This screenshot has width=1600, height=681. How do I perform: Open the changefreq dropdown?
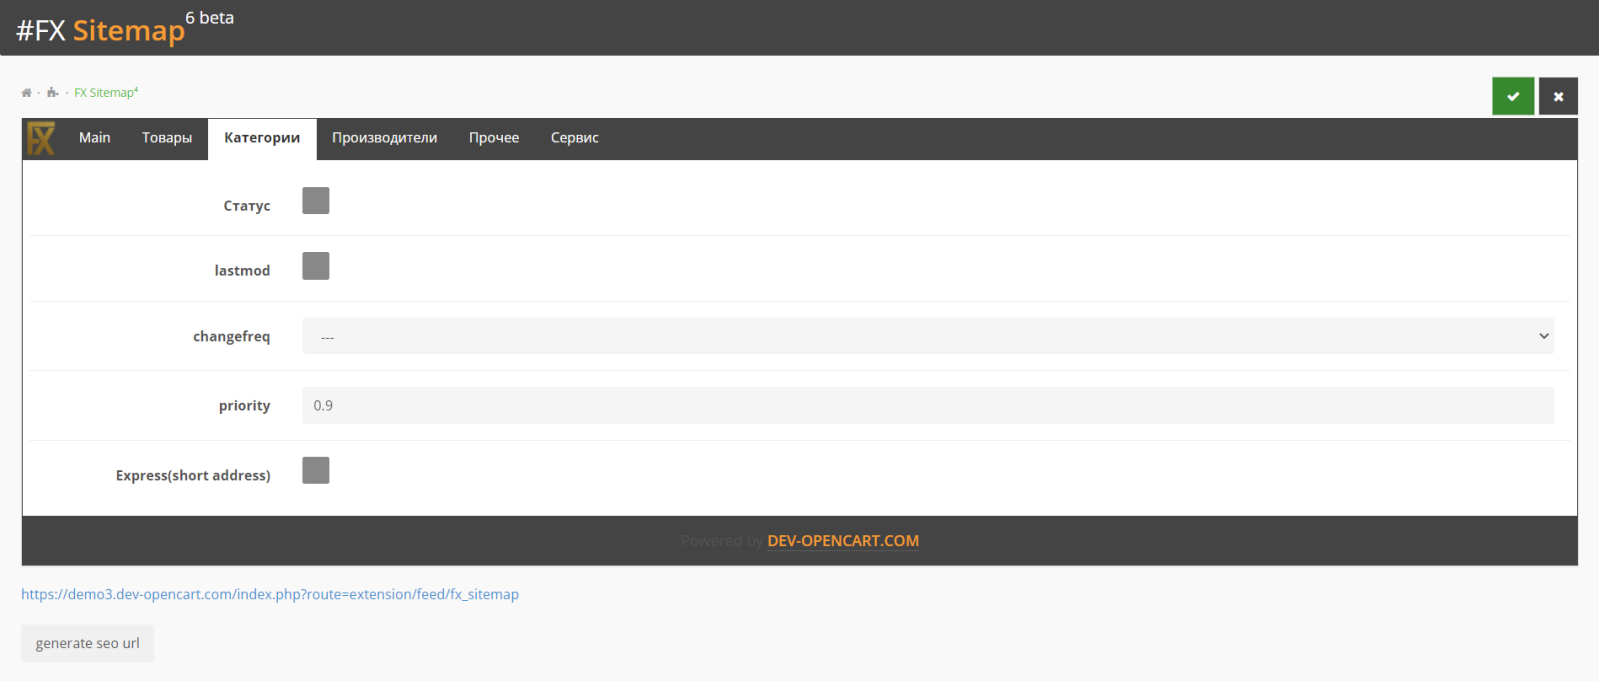click(928, 336)
